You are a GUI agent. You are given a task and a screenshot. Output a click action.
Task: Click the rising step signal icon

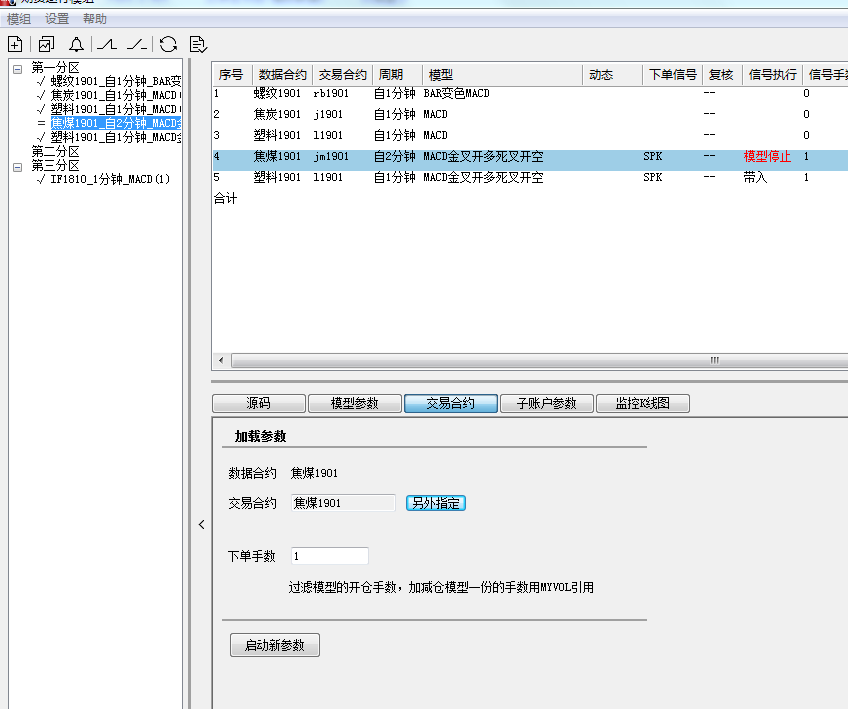point(107,44)
